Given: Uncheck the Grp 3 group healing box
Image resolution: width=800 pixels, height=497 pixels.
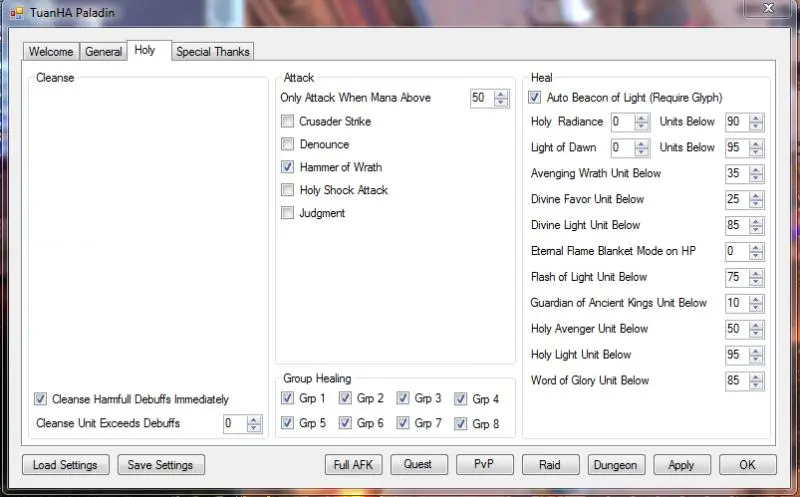Looking at the screenshot, I should click(403, 399).
